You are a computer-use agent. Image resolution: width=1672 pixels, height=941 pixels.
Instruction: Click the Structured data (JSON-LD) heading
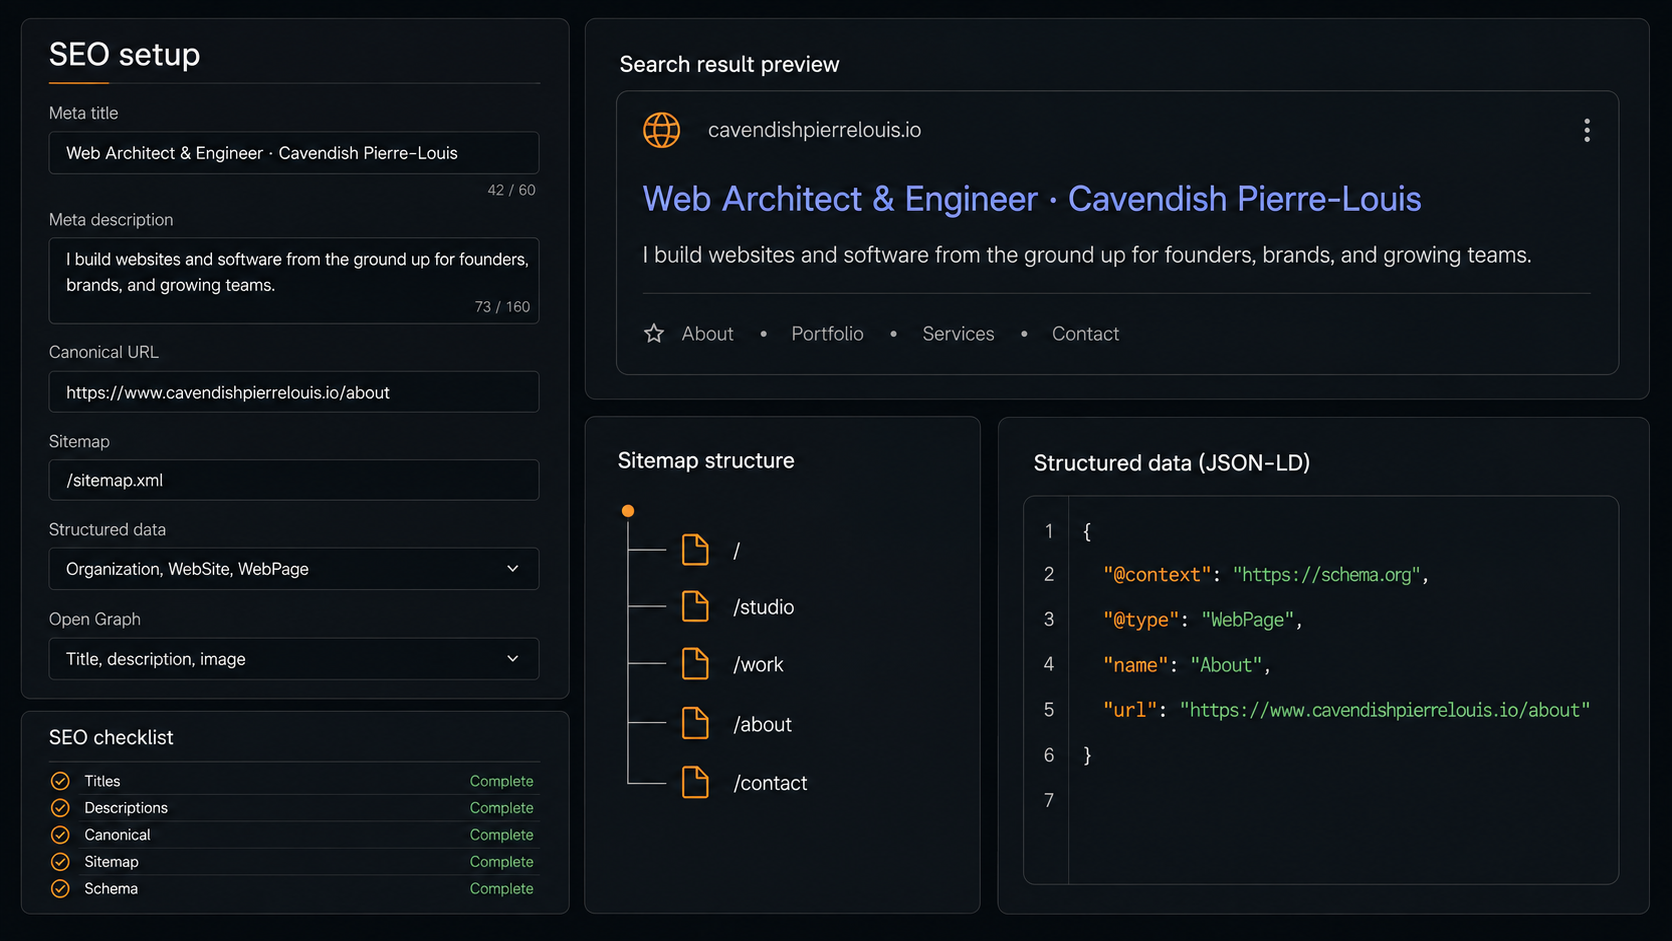coord(1171,463)
